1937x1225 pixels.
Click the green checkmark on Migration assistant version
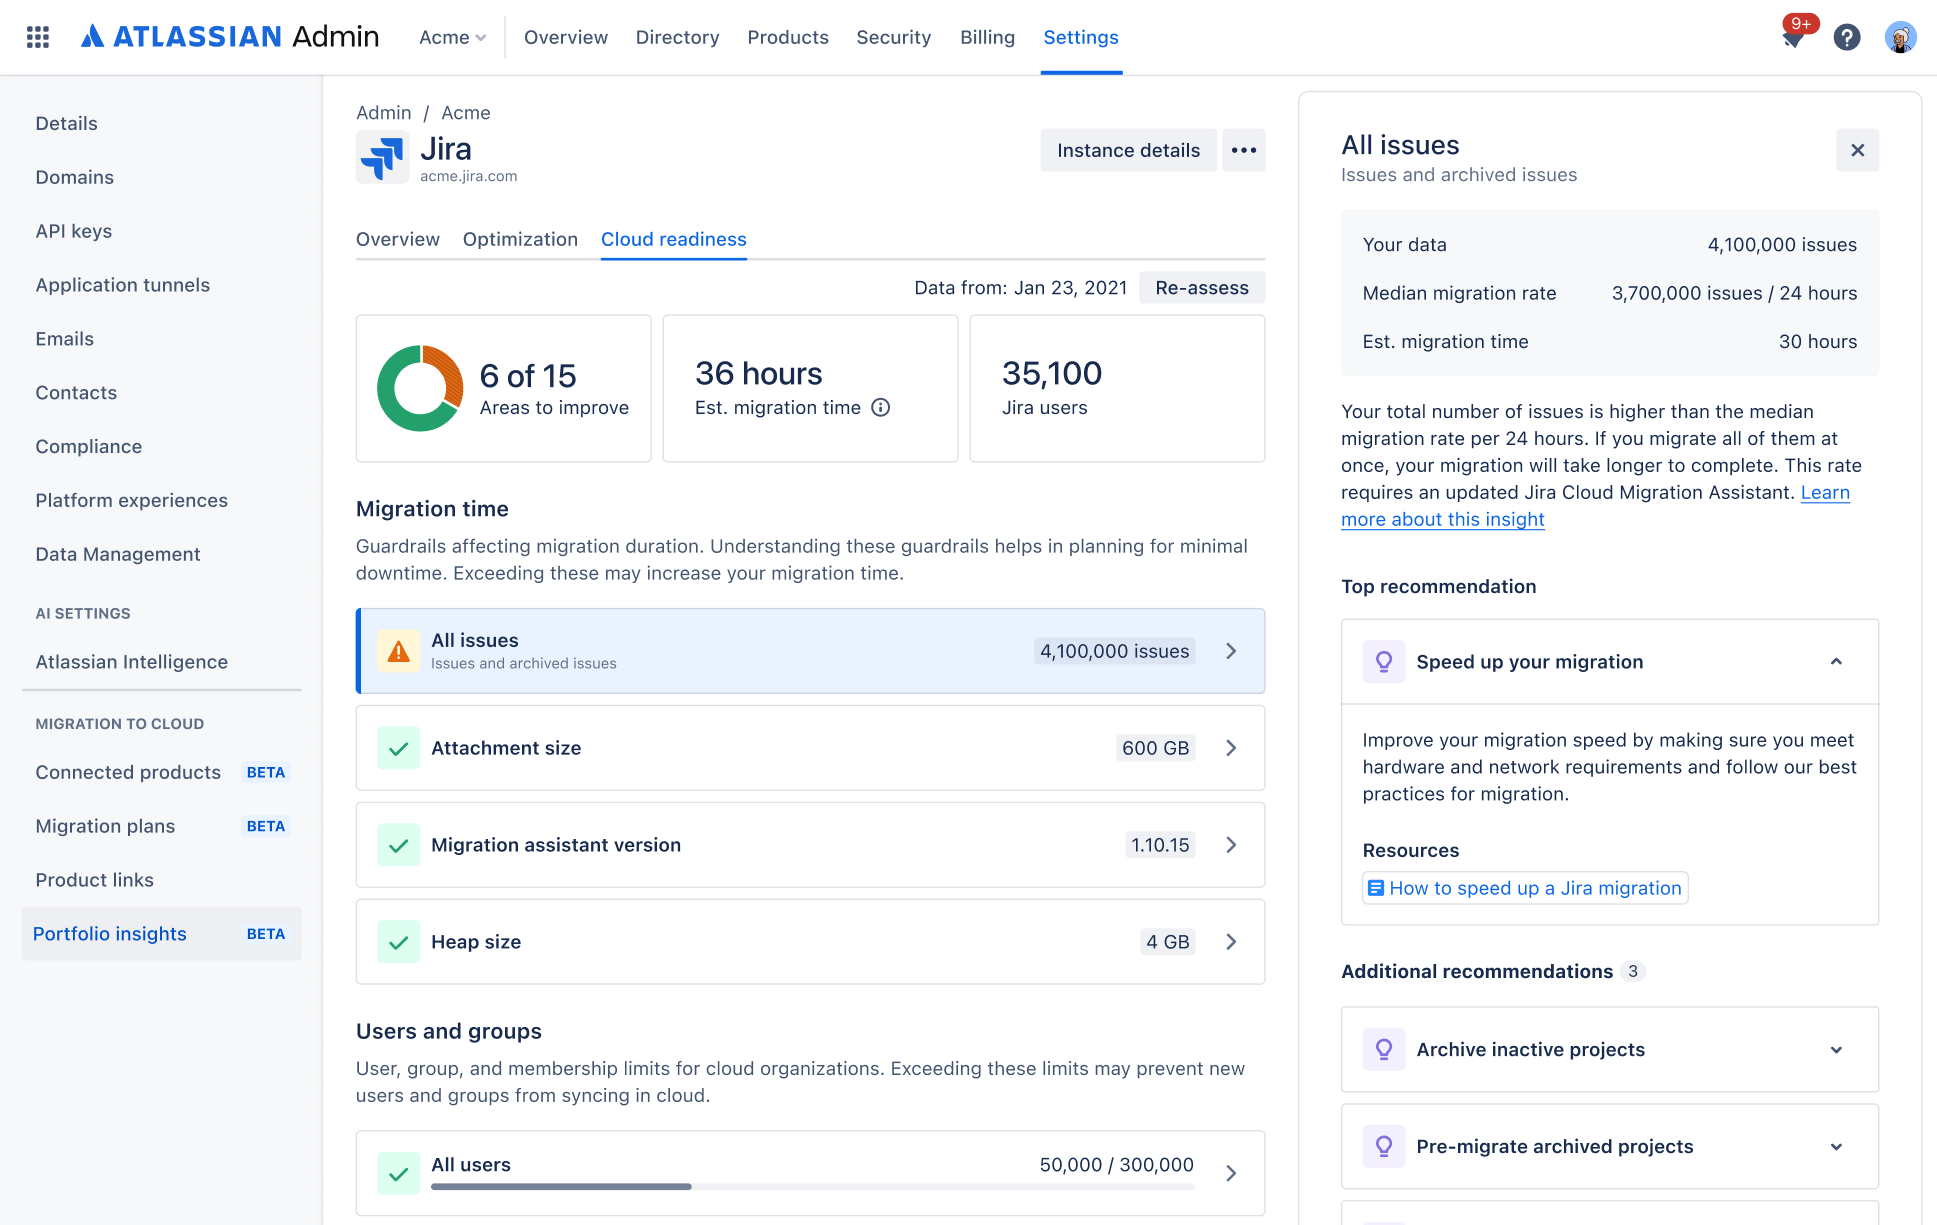[398, 845]
